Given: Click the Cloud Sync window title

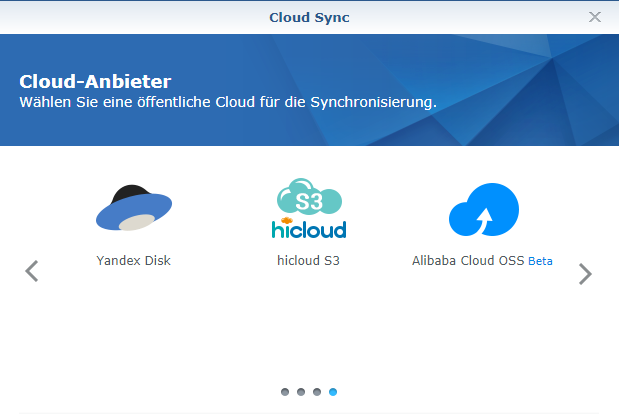Looking at the screenshot, I should [309, 17].
